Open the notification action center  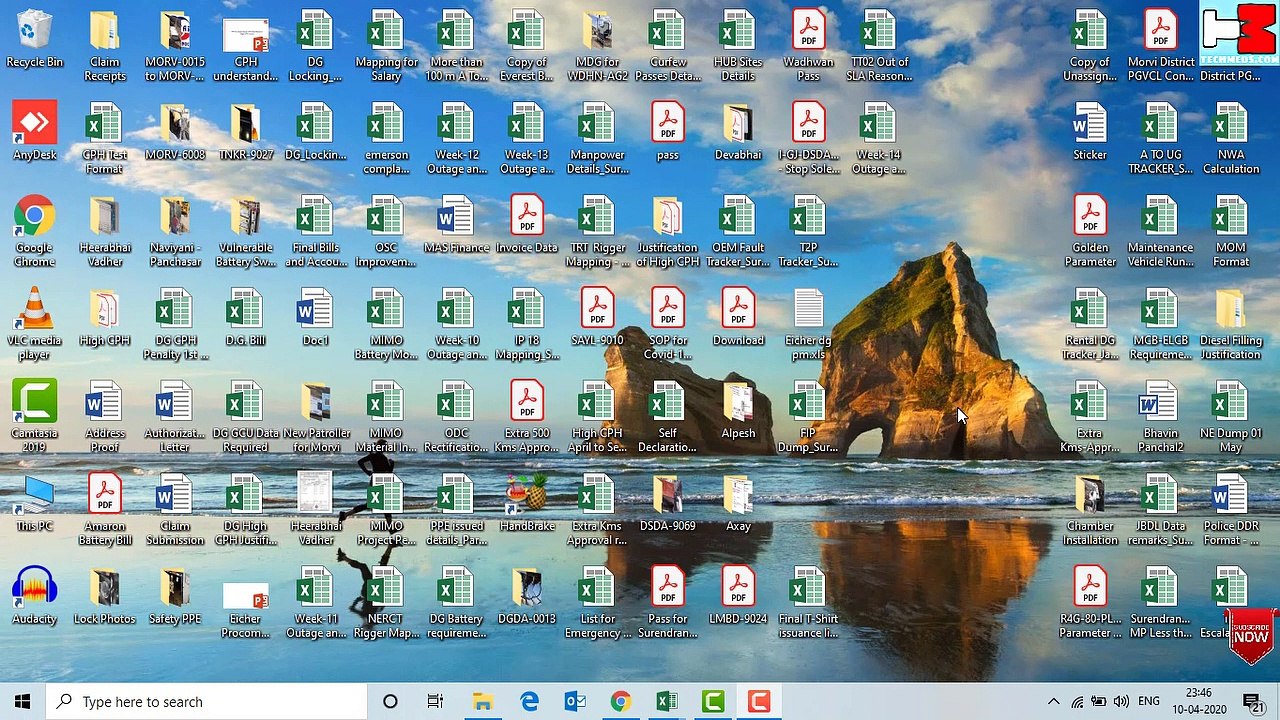coord(1256,702)
